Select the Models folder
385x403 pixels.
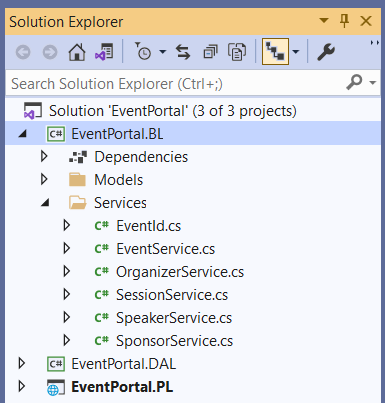coord(119,180)
